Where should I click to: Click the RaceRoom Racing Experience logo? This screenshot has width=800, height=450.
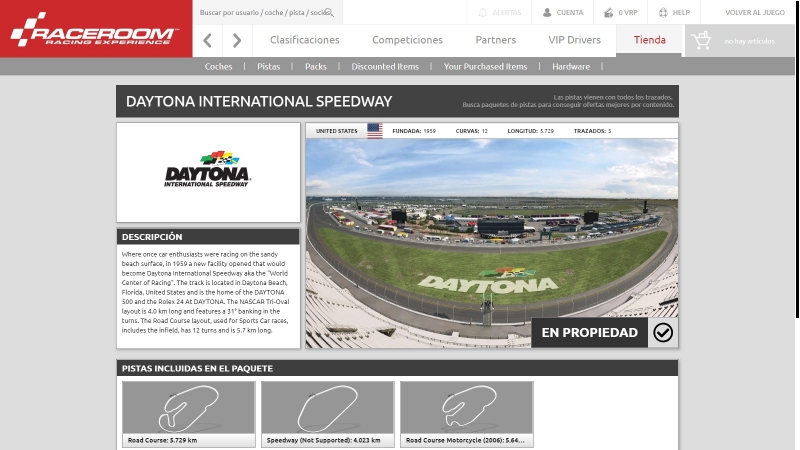pyautogui.click(x=95, y=29)
